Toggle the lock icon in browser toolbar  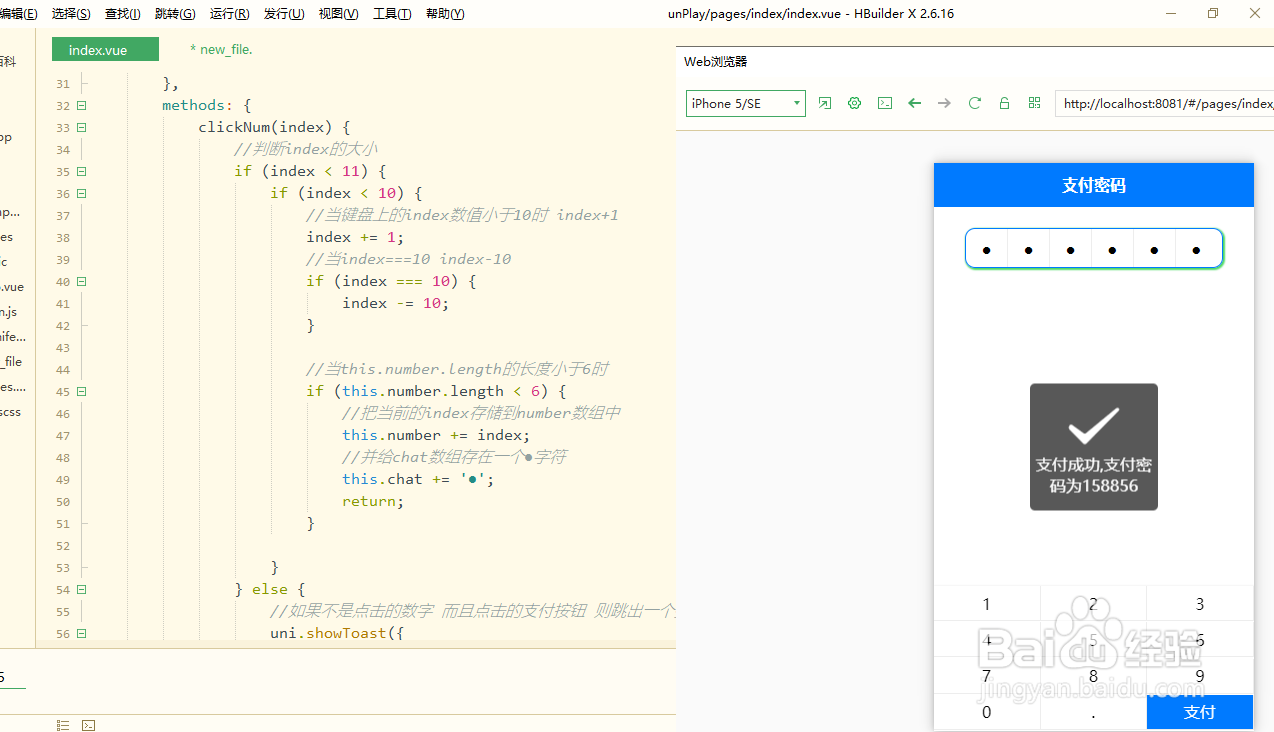click(1005, 103)
